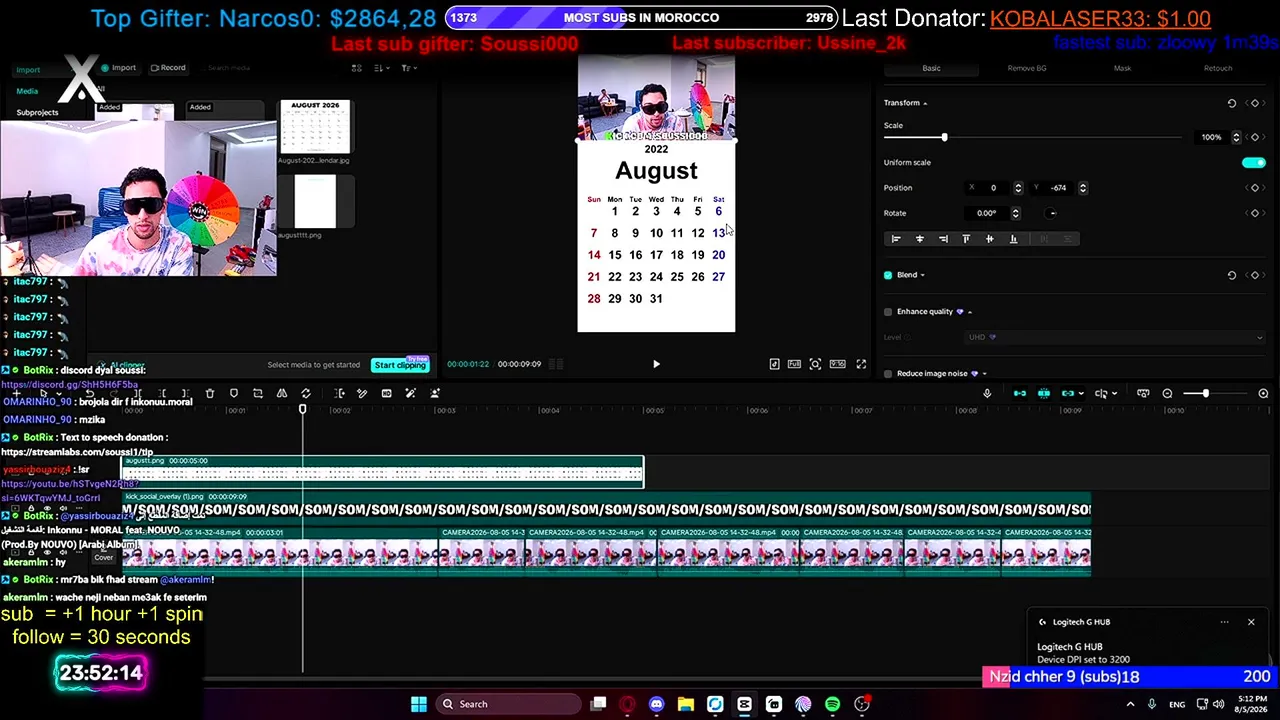Play the preview video
1280x720 pixels.
(x=656, y=364)
